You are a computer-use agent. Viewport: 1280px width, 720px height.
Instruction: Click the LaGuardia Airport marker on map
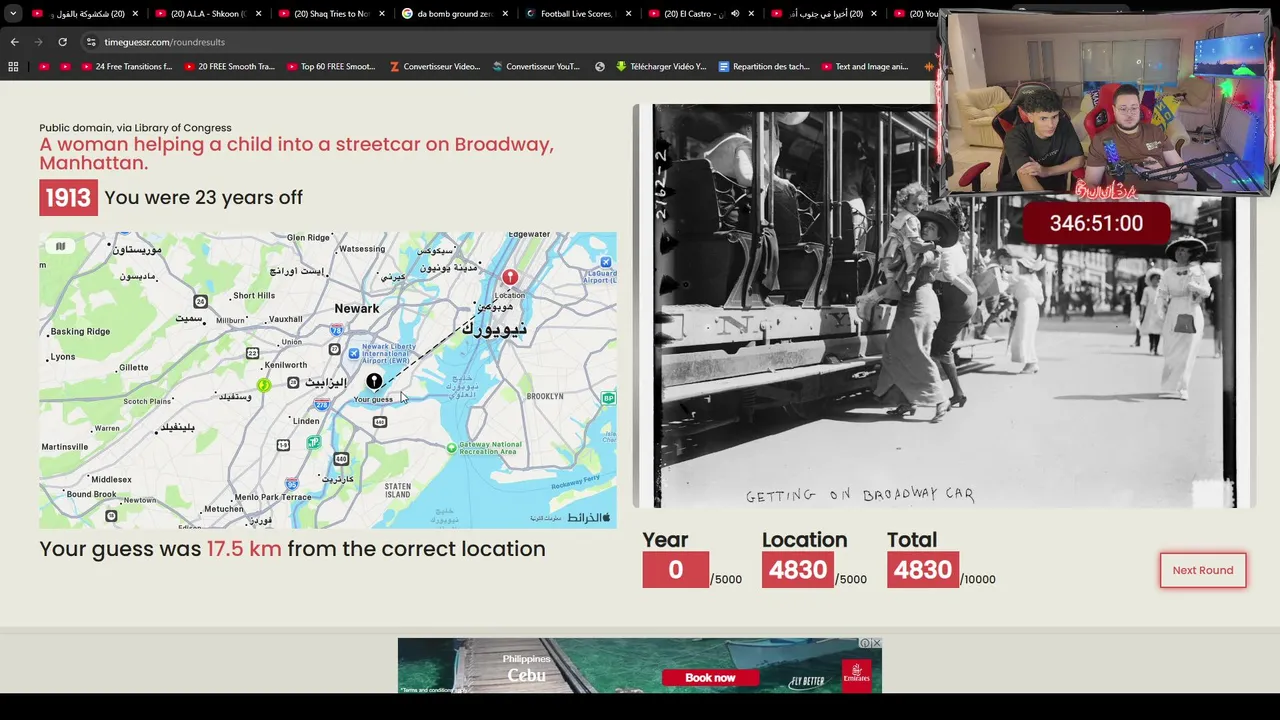(x=605, y=262)
